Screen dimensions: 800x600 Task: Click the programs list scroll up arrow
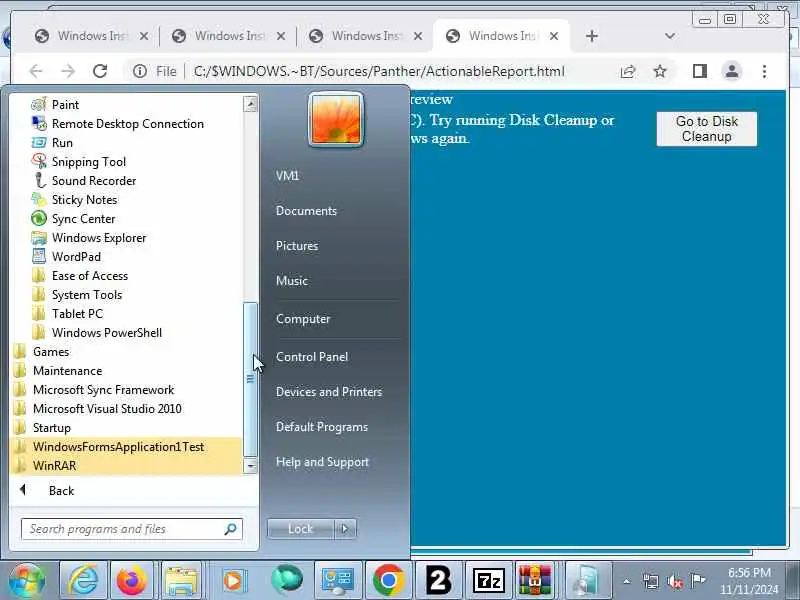250,104
